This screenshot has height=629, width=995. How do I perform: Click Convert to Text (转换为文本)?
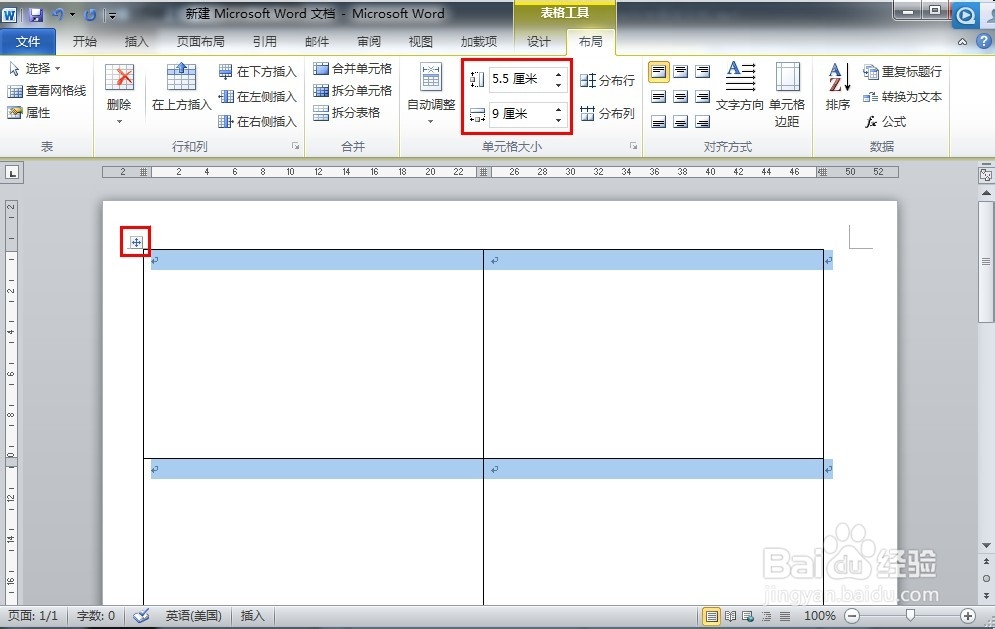(x=900, y=96)
